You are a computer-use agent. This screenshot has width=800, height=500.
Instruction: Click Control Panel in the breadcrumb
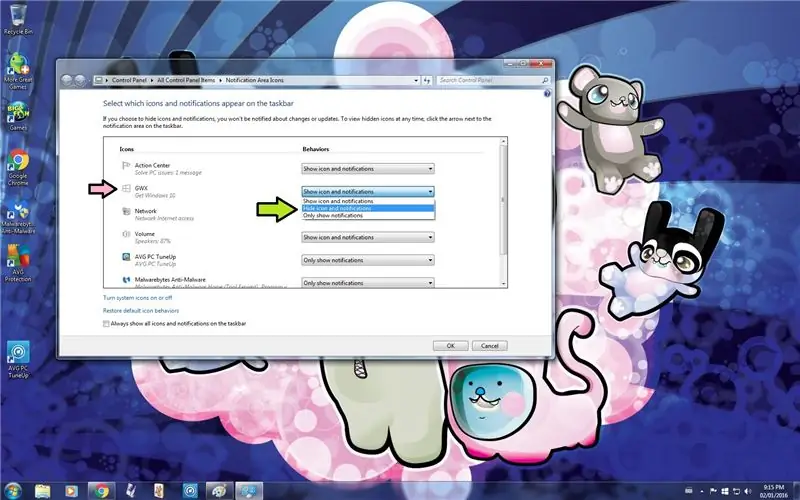[129, 80]
